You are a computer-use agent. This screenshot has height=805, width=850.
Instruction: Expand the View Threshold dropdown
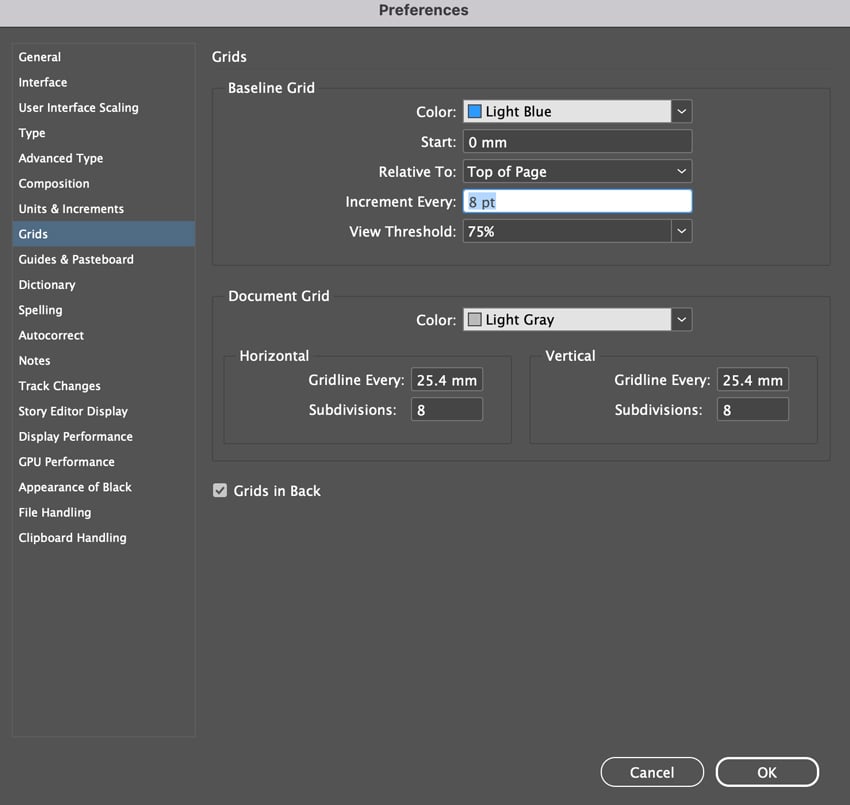[x=681, y=231]
